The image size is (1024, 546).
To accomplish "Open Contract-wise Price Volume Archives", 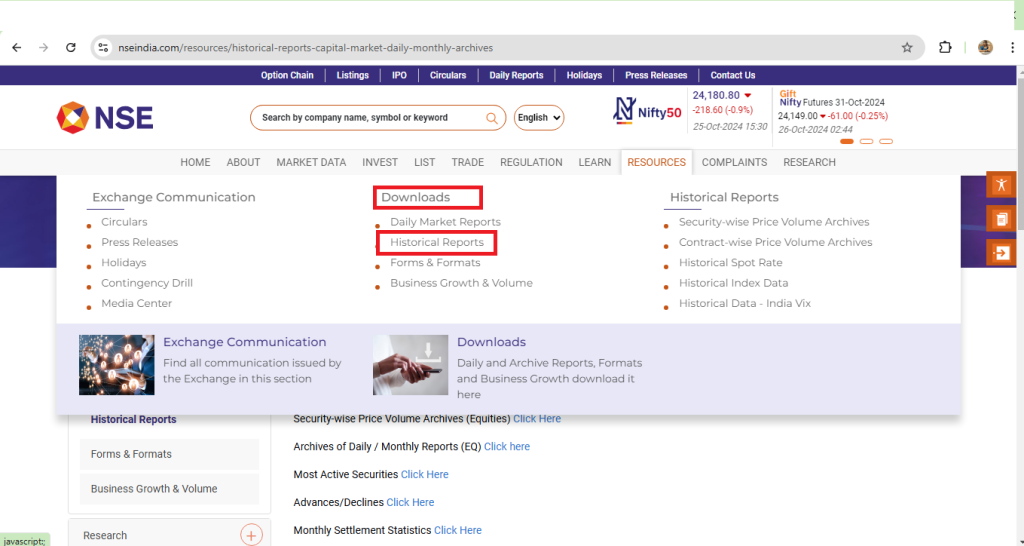I will coord(775,242).
